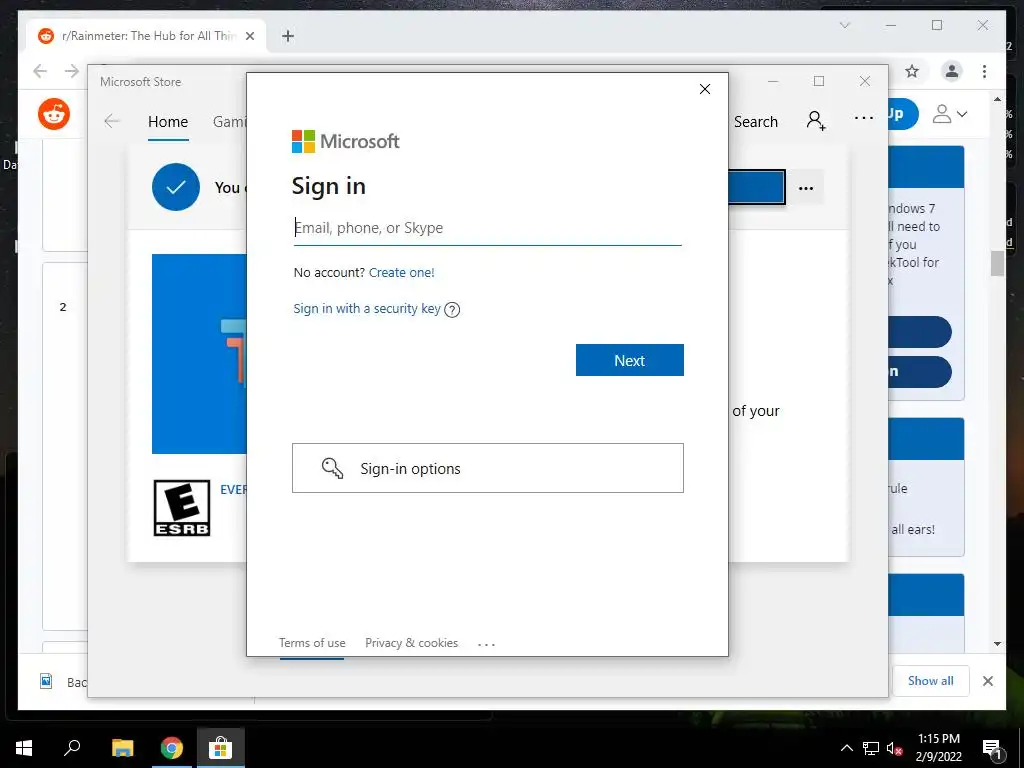The width and height of the screenshot is (1024, 768).
Task: Click the muted volume tray icon
Action: (x=894, y=748)
